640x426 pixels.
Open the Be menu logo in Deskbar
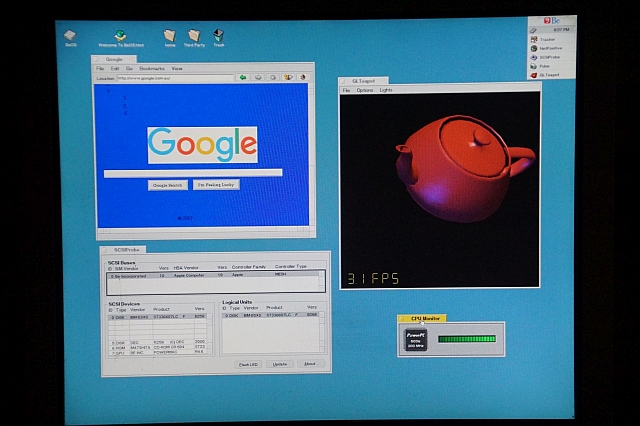[x=551, y=20]
